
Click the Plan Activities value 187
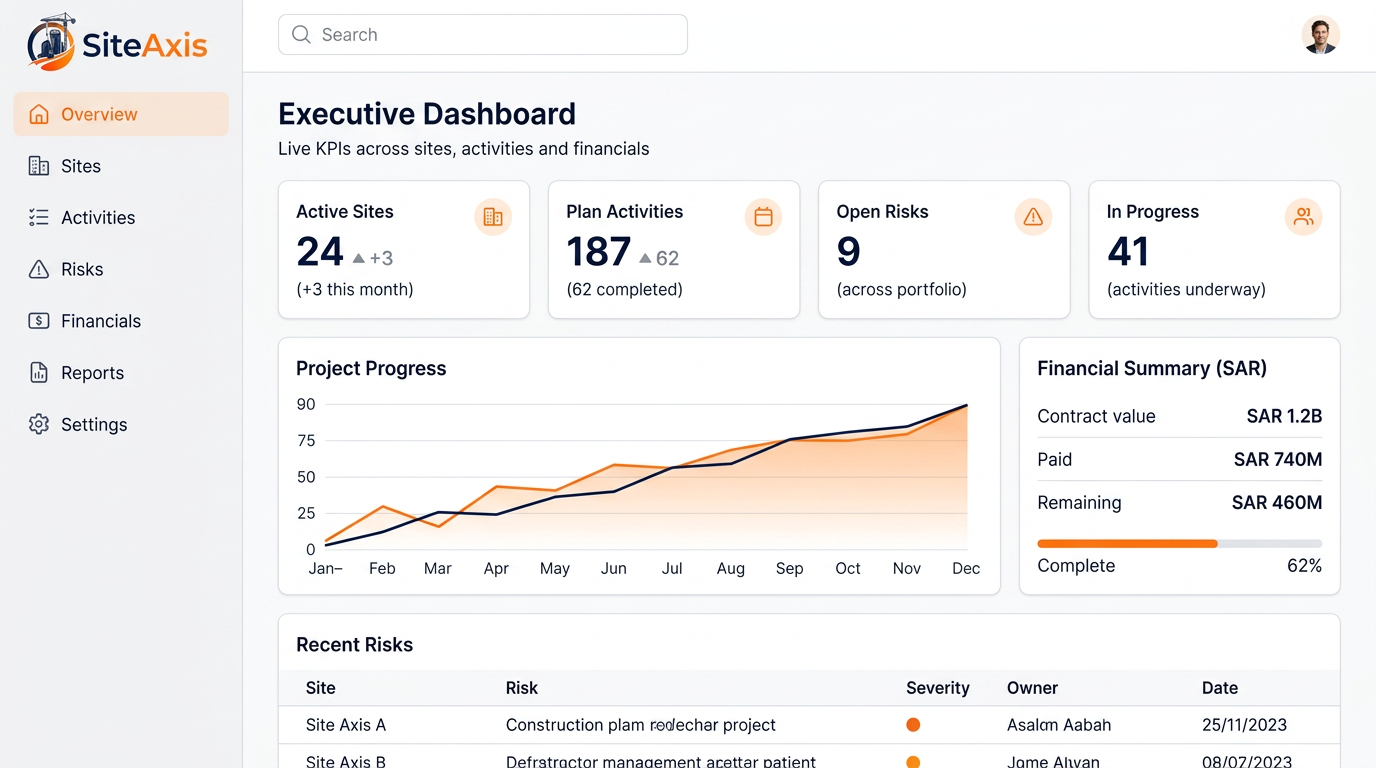tap(599, 252)
